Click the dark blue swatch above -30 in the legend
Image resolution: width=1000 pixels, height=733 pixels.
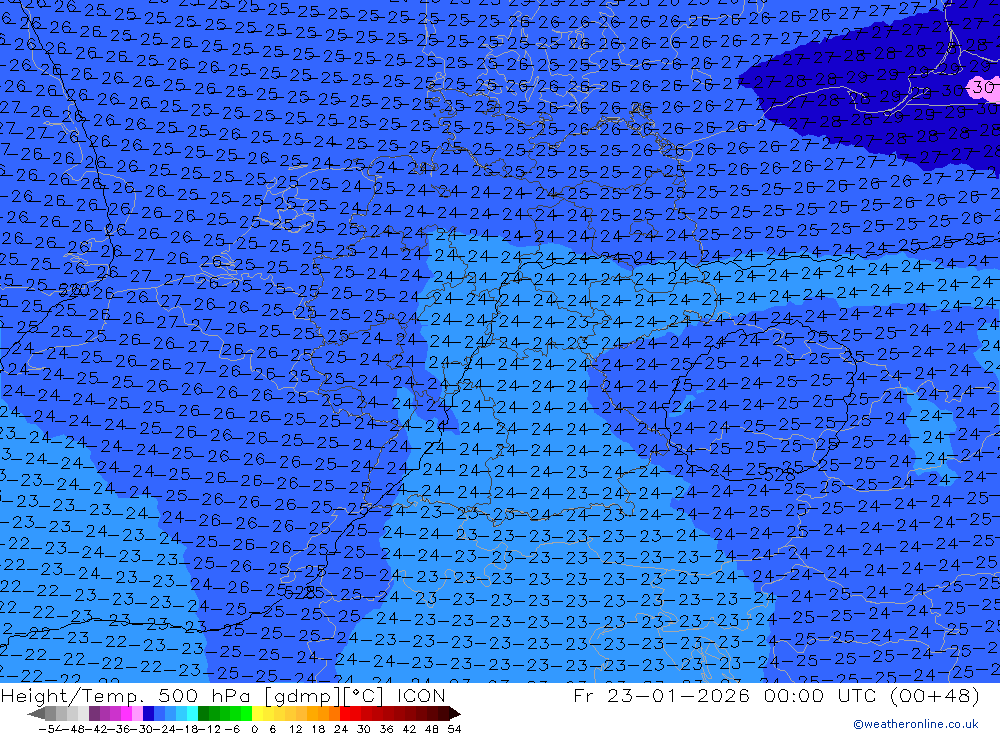(149, 713)
